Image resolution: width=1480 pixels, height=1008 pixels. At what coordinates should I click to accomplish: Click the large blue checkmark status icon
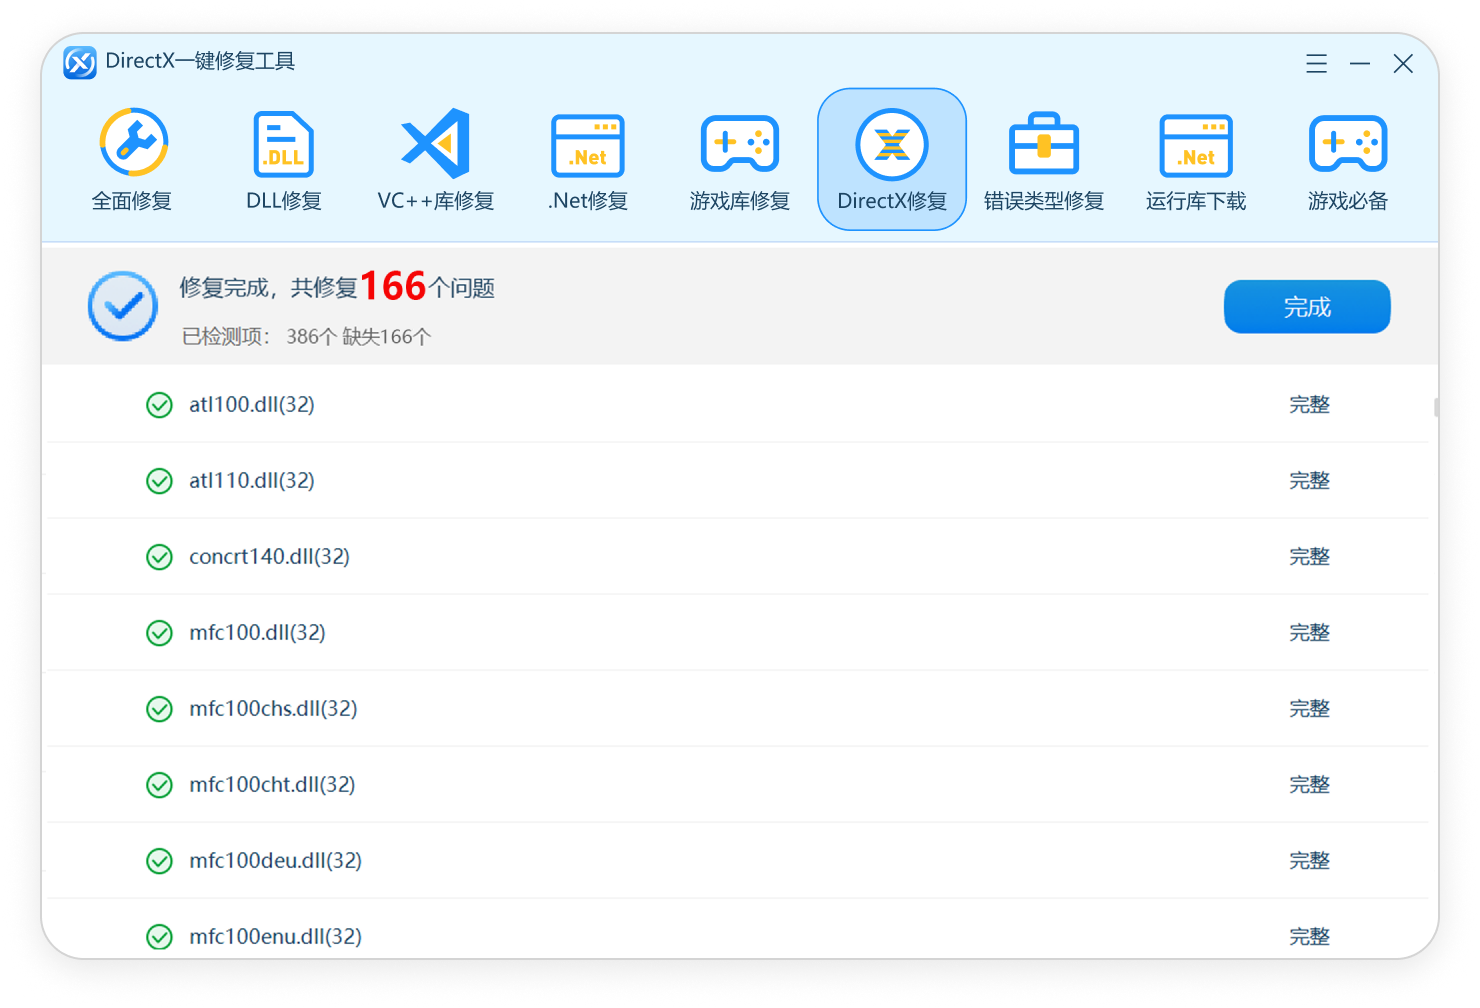123,306
